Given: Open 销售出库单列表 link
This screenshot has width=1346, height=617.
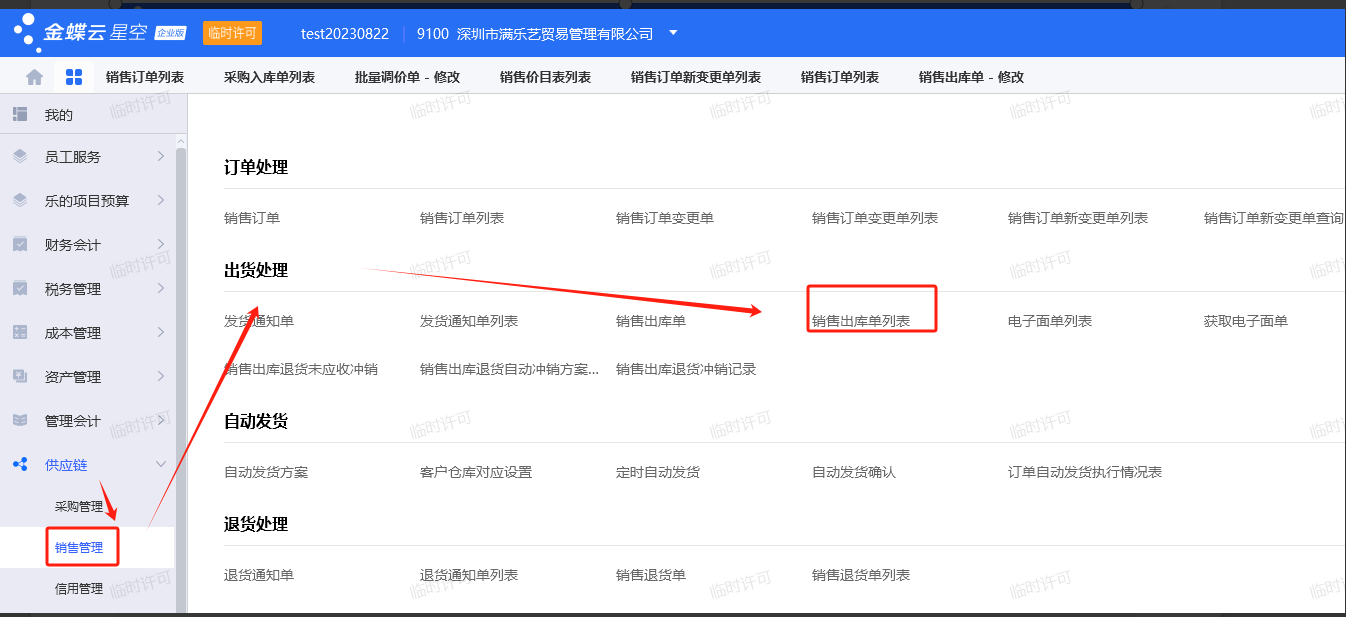Looking at the screenshot, I should pyautogui.click(x=861, y=321).
